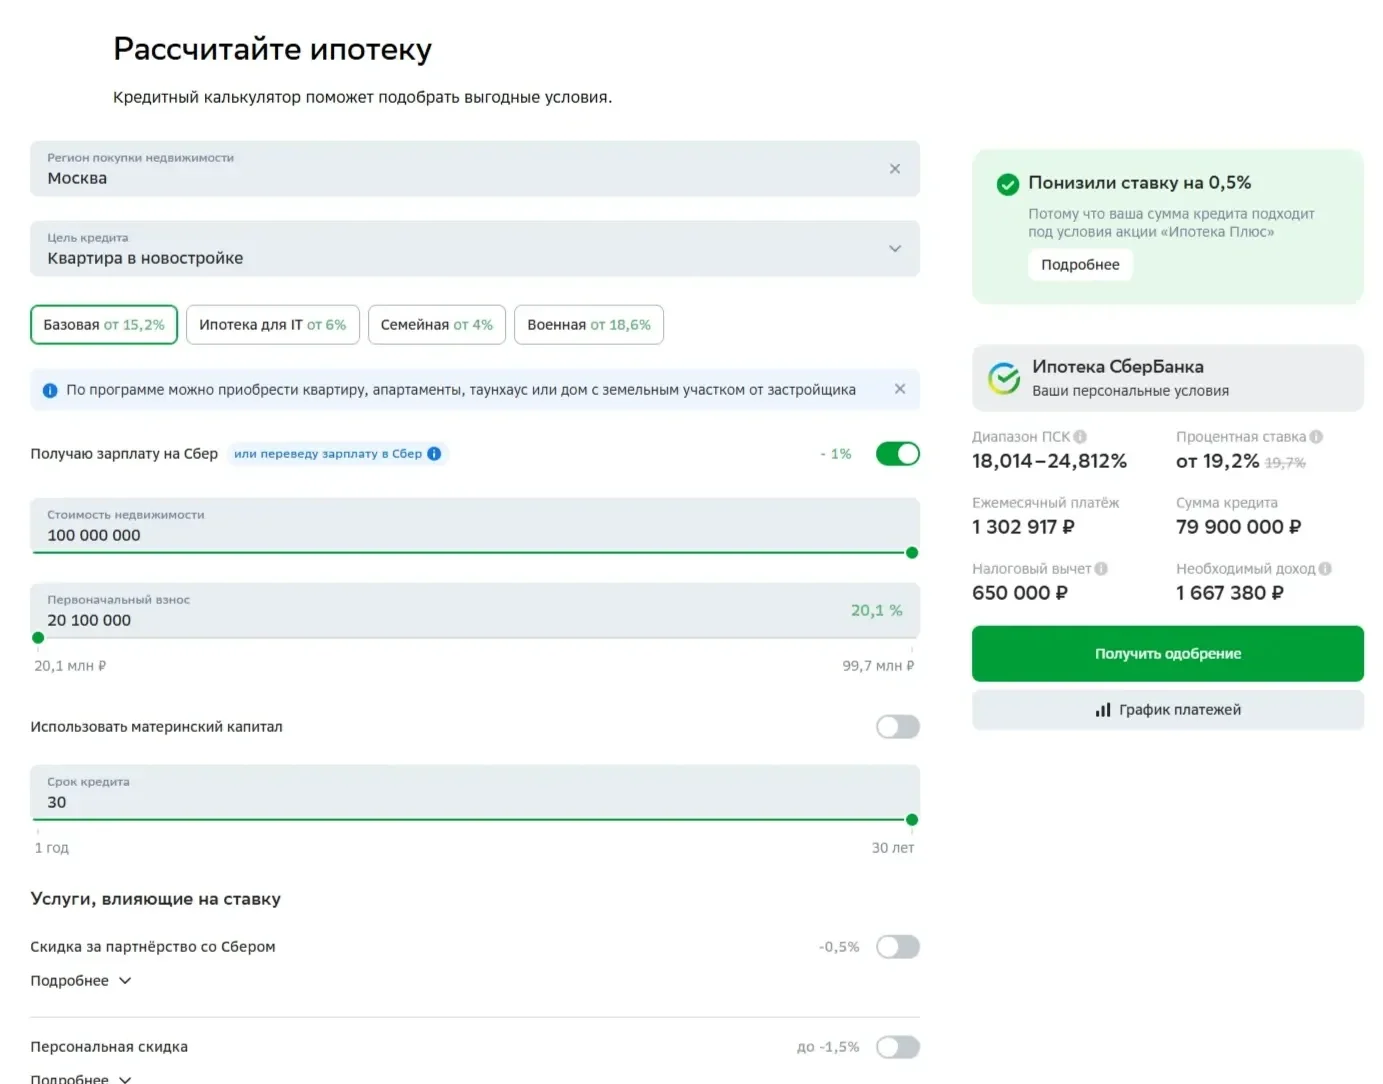The width and height of the screenshot is (1383, 1084).
Task: Click the info icon in the blue program notice
Action: pos(50,390)
